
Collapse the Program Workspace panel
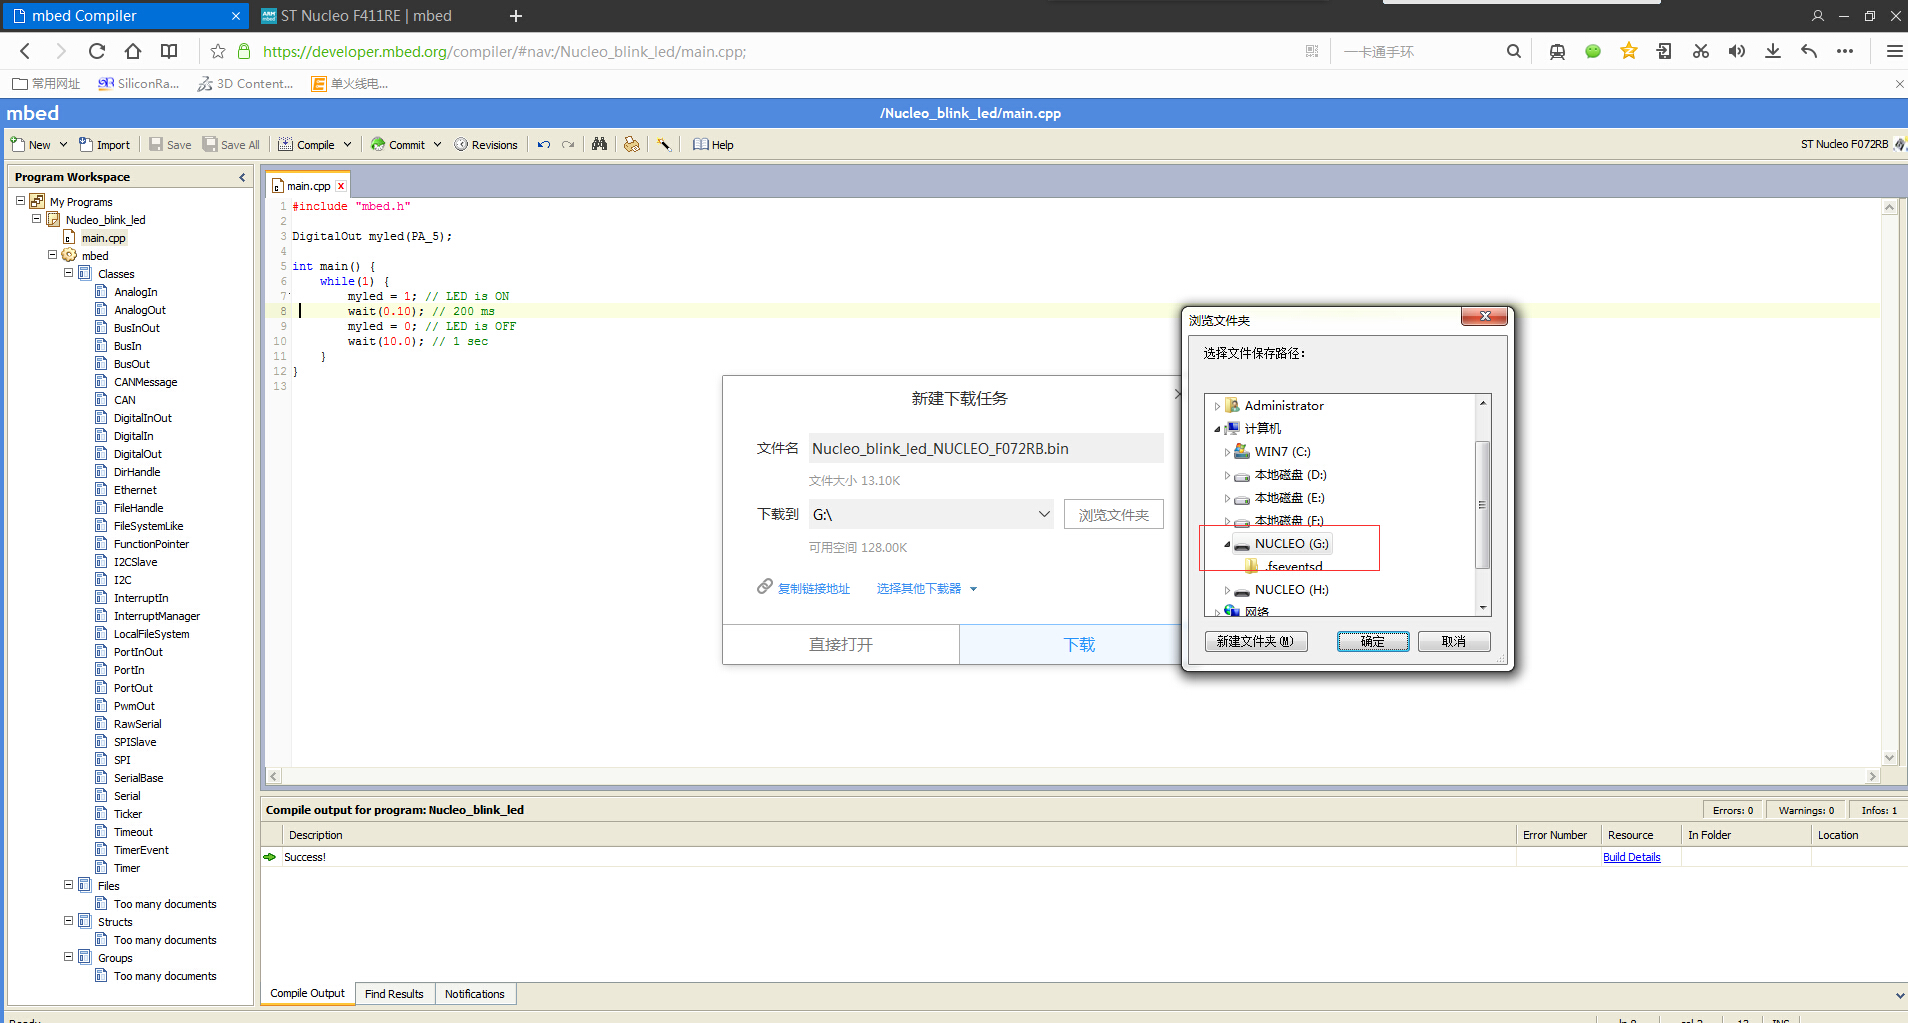point(242,177)
